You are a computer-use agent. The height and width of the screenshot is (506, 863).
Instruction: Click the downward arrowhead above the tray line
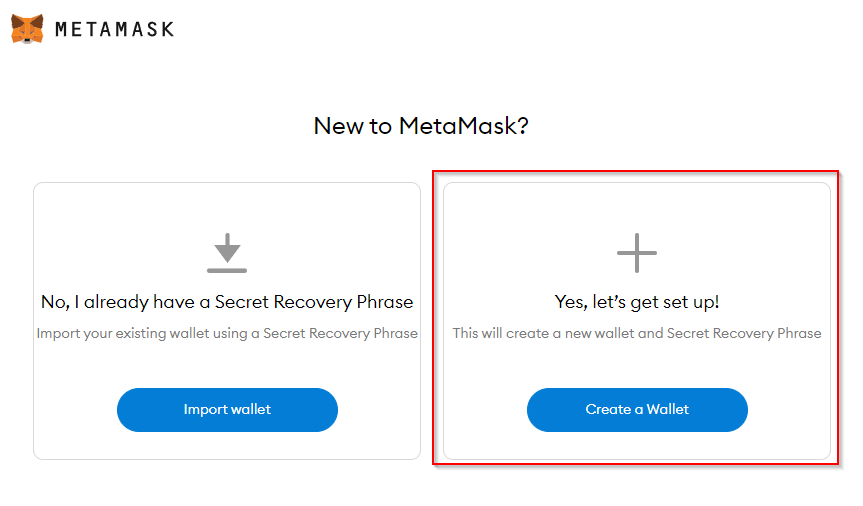227,253
